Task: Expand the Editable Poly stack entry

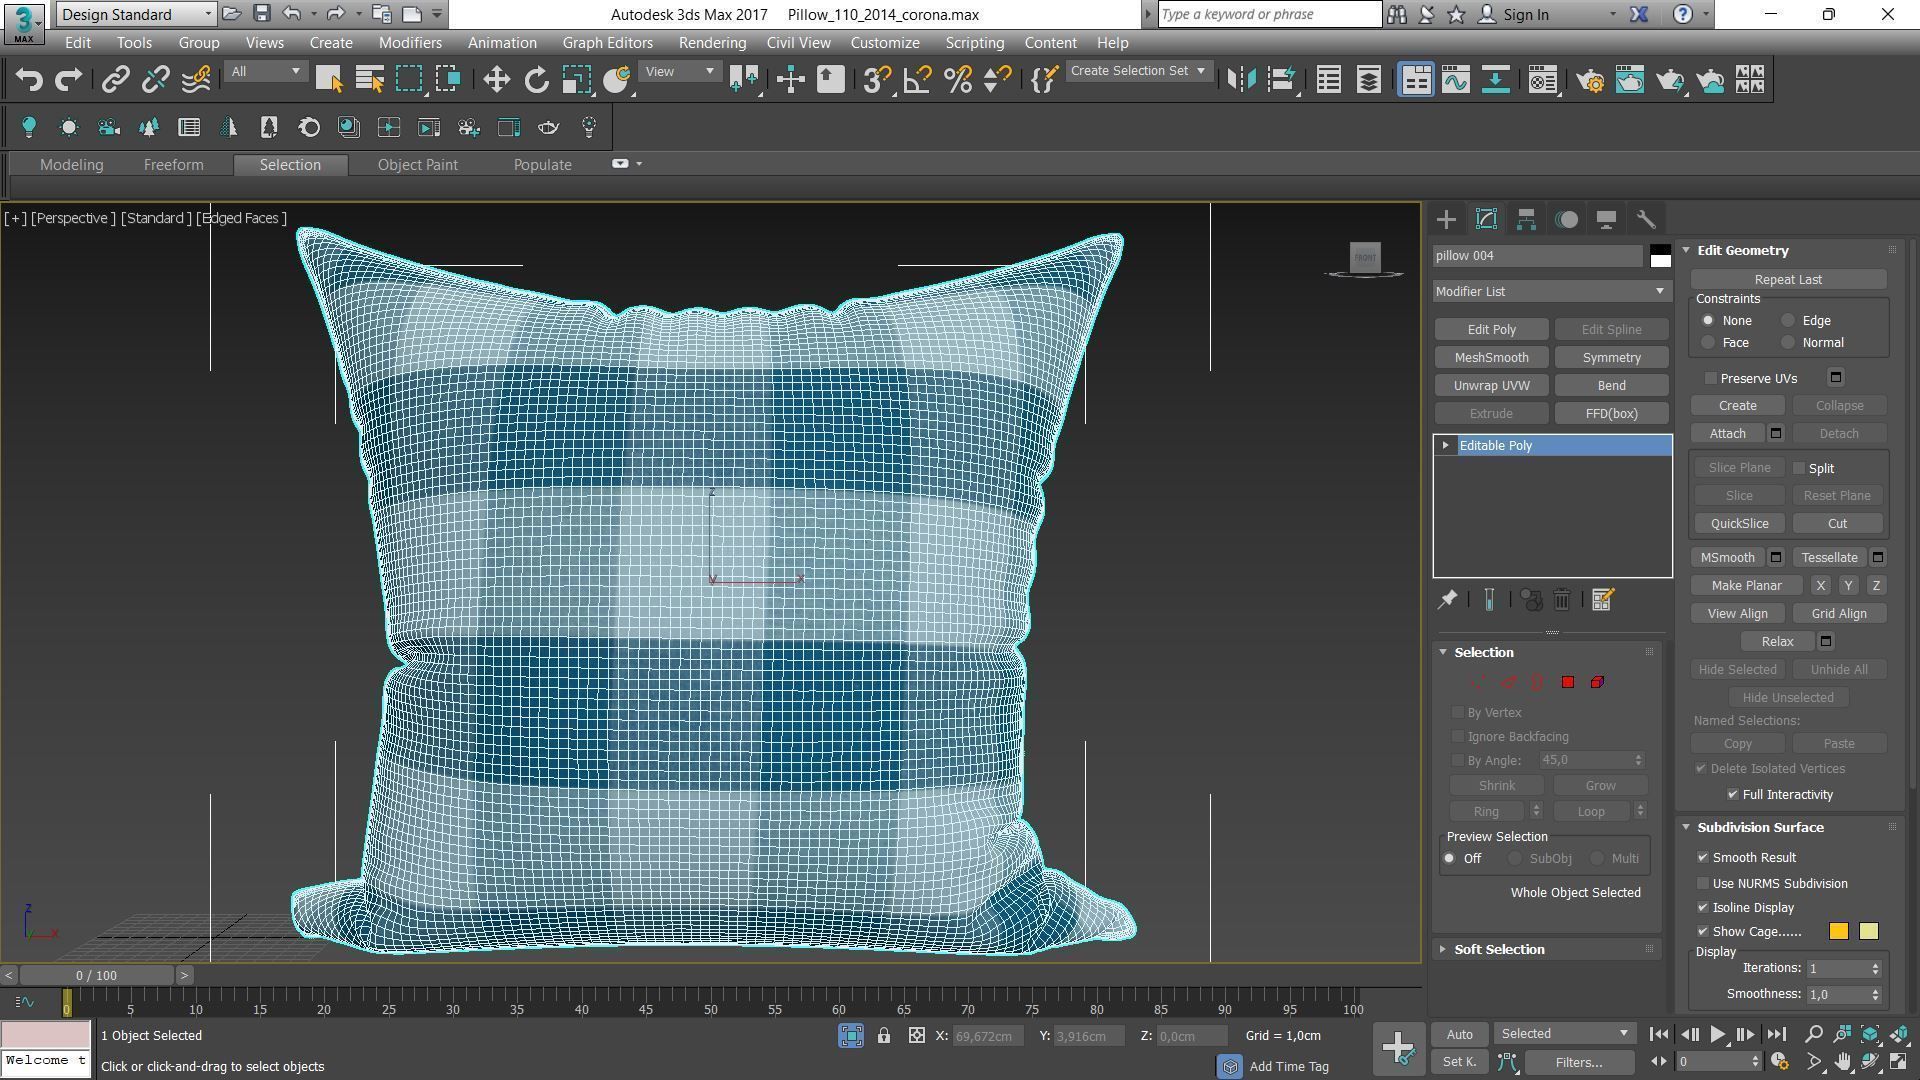Action: 1446,446
